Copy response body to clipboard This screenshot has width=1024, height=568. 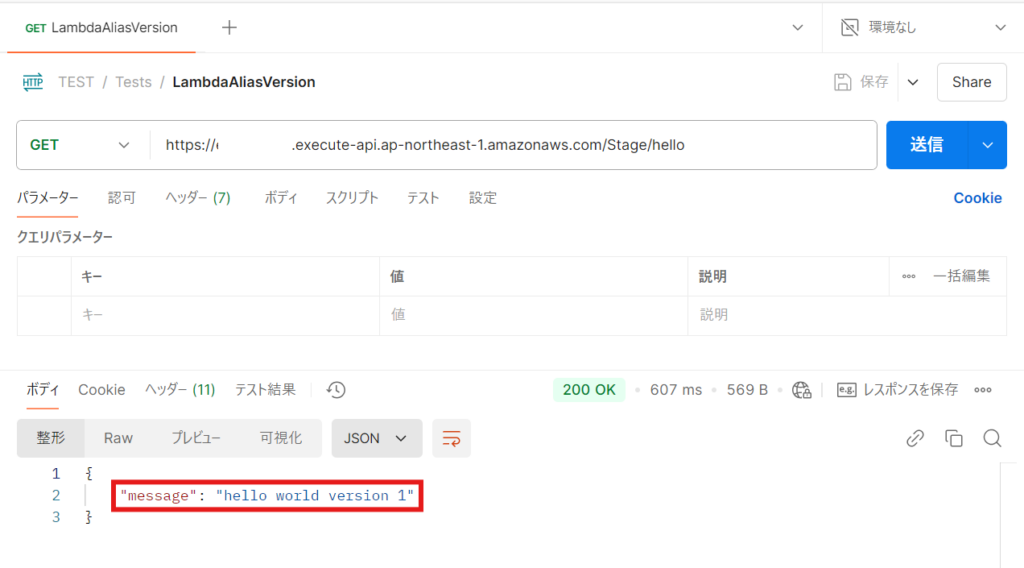point(953,438)
